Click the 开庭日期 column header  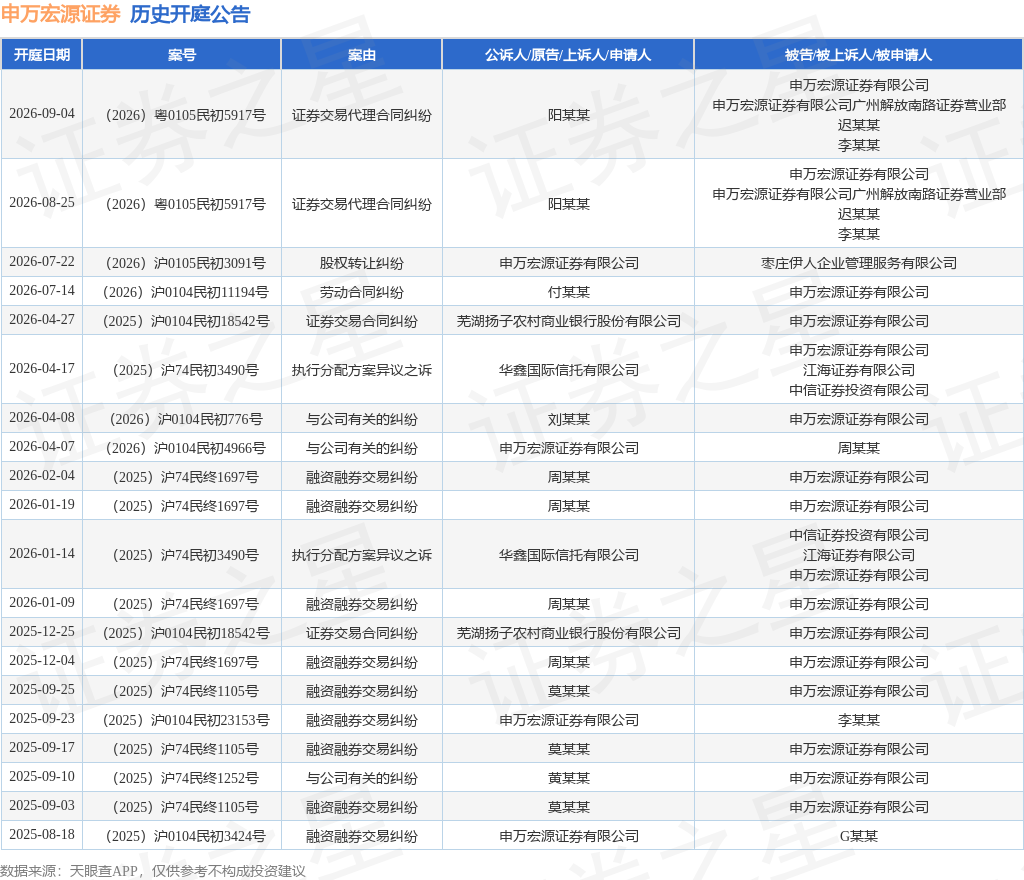42,55
